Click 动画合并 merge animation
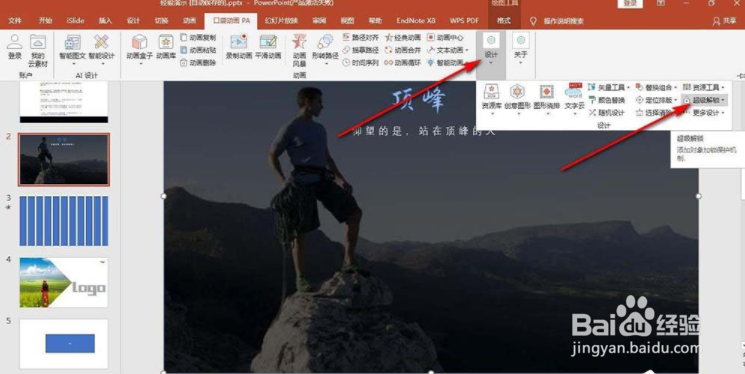 click(x=403, y=50)
